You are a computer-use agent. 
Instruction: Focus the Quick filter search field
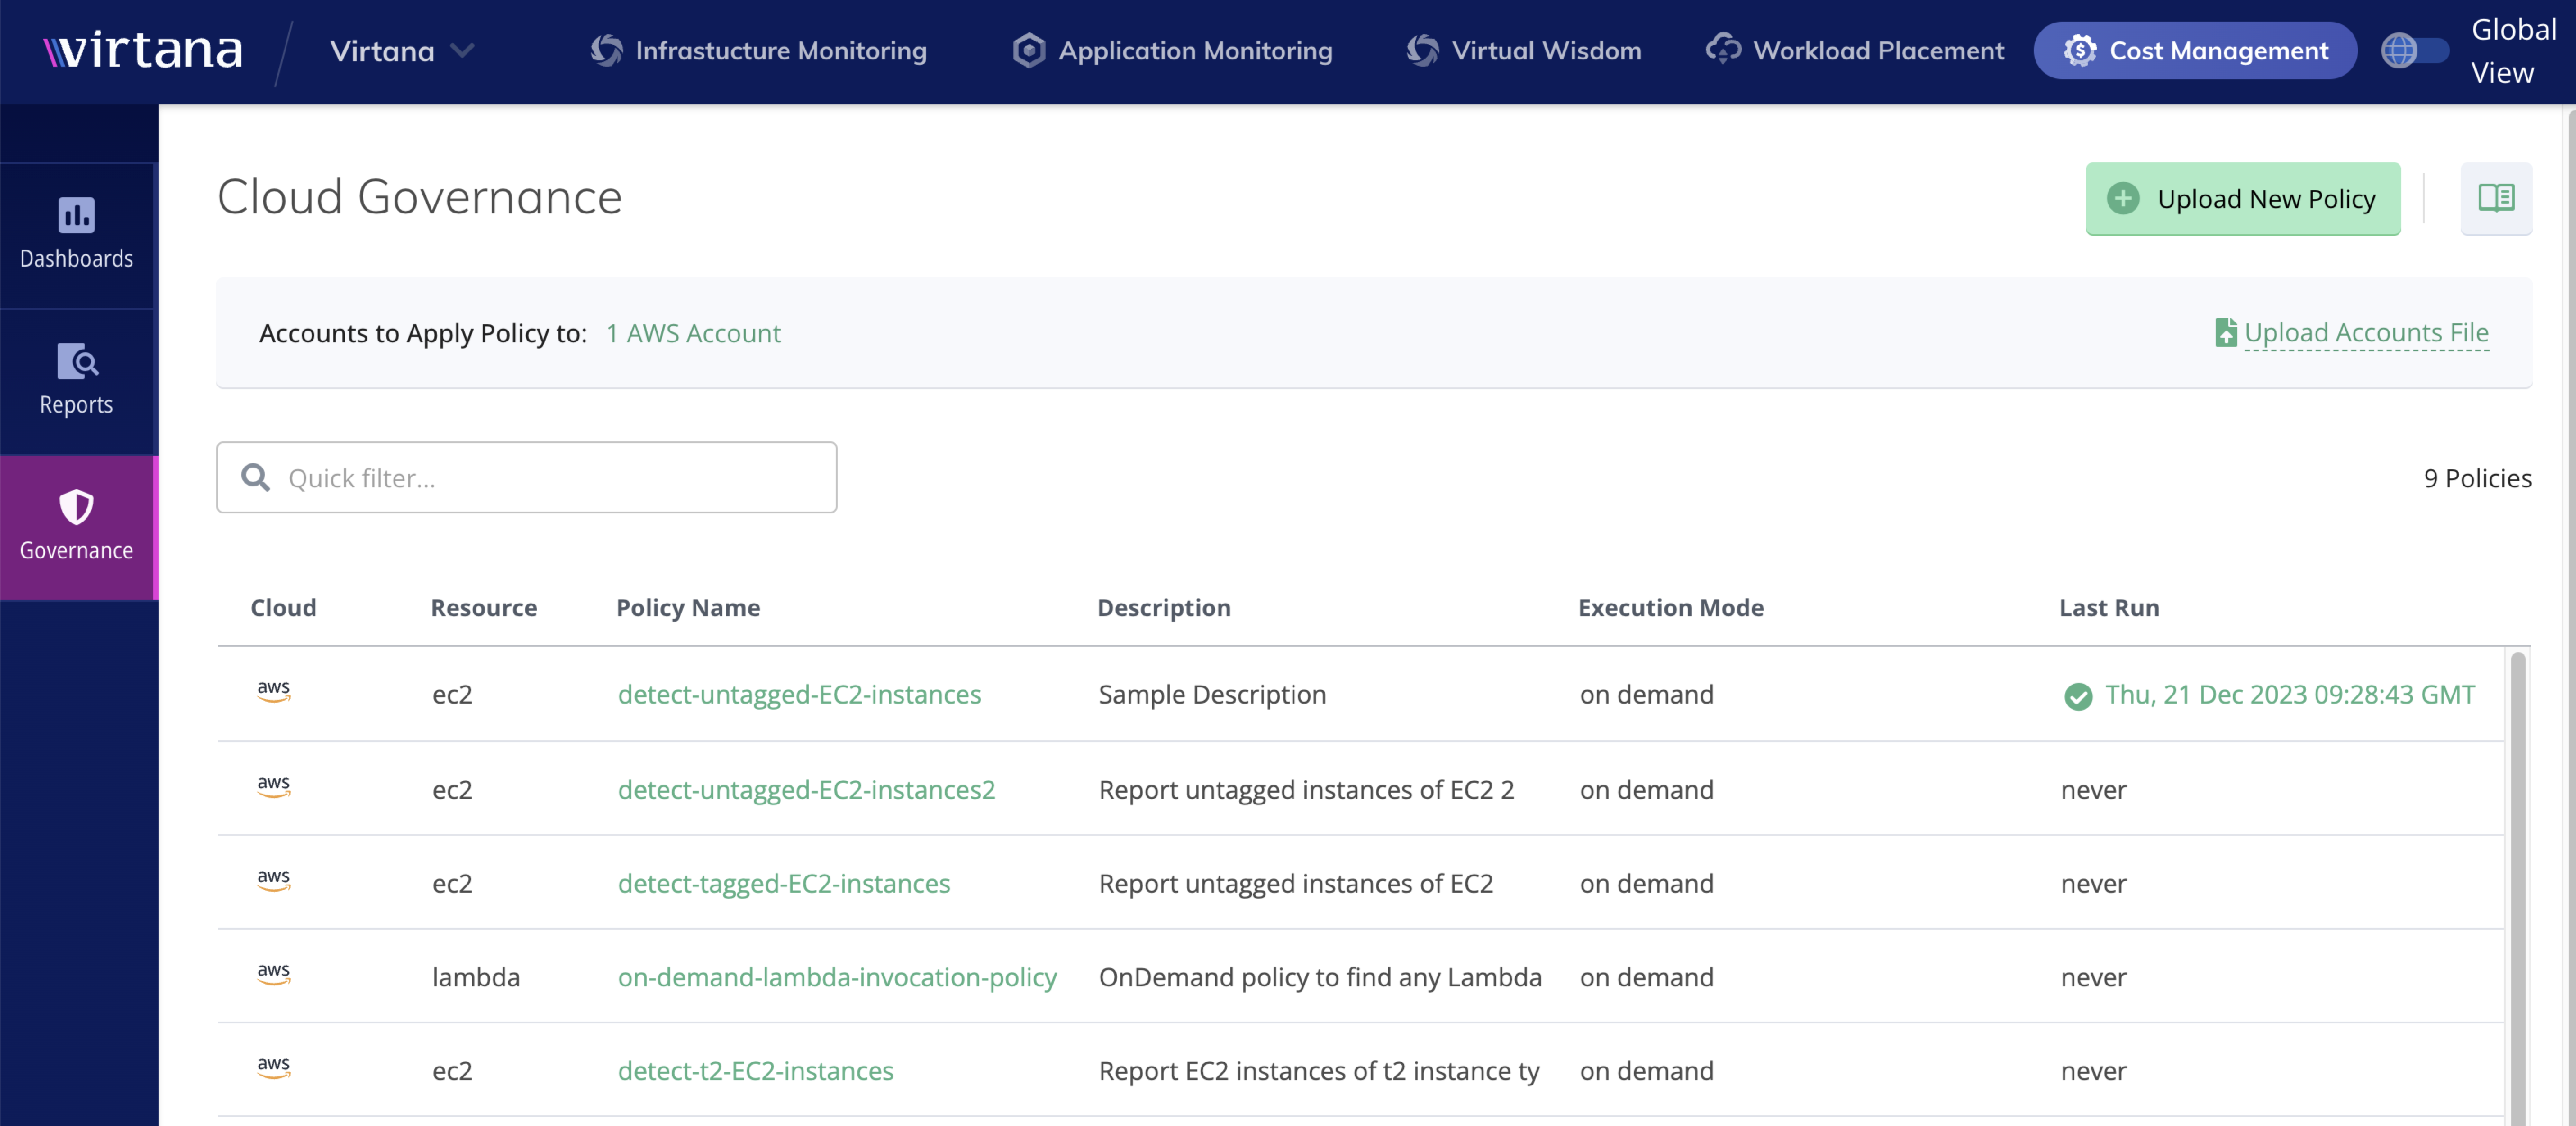(x=527, y=478)
